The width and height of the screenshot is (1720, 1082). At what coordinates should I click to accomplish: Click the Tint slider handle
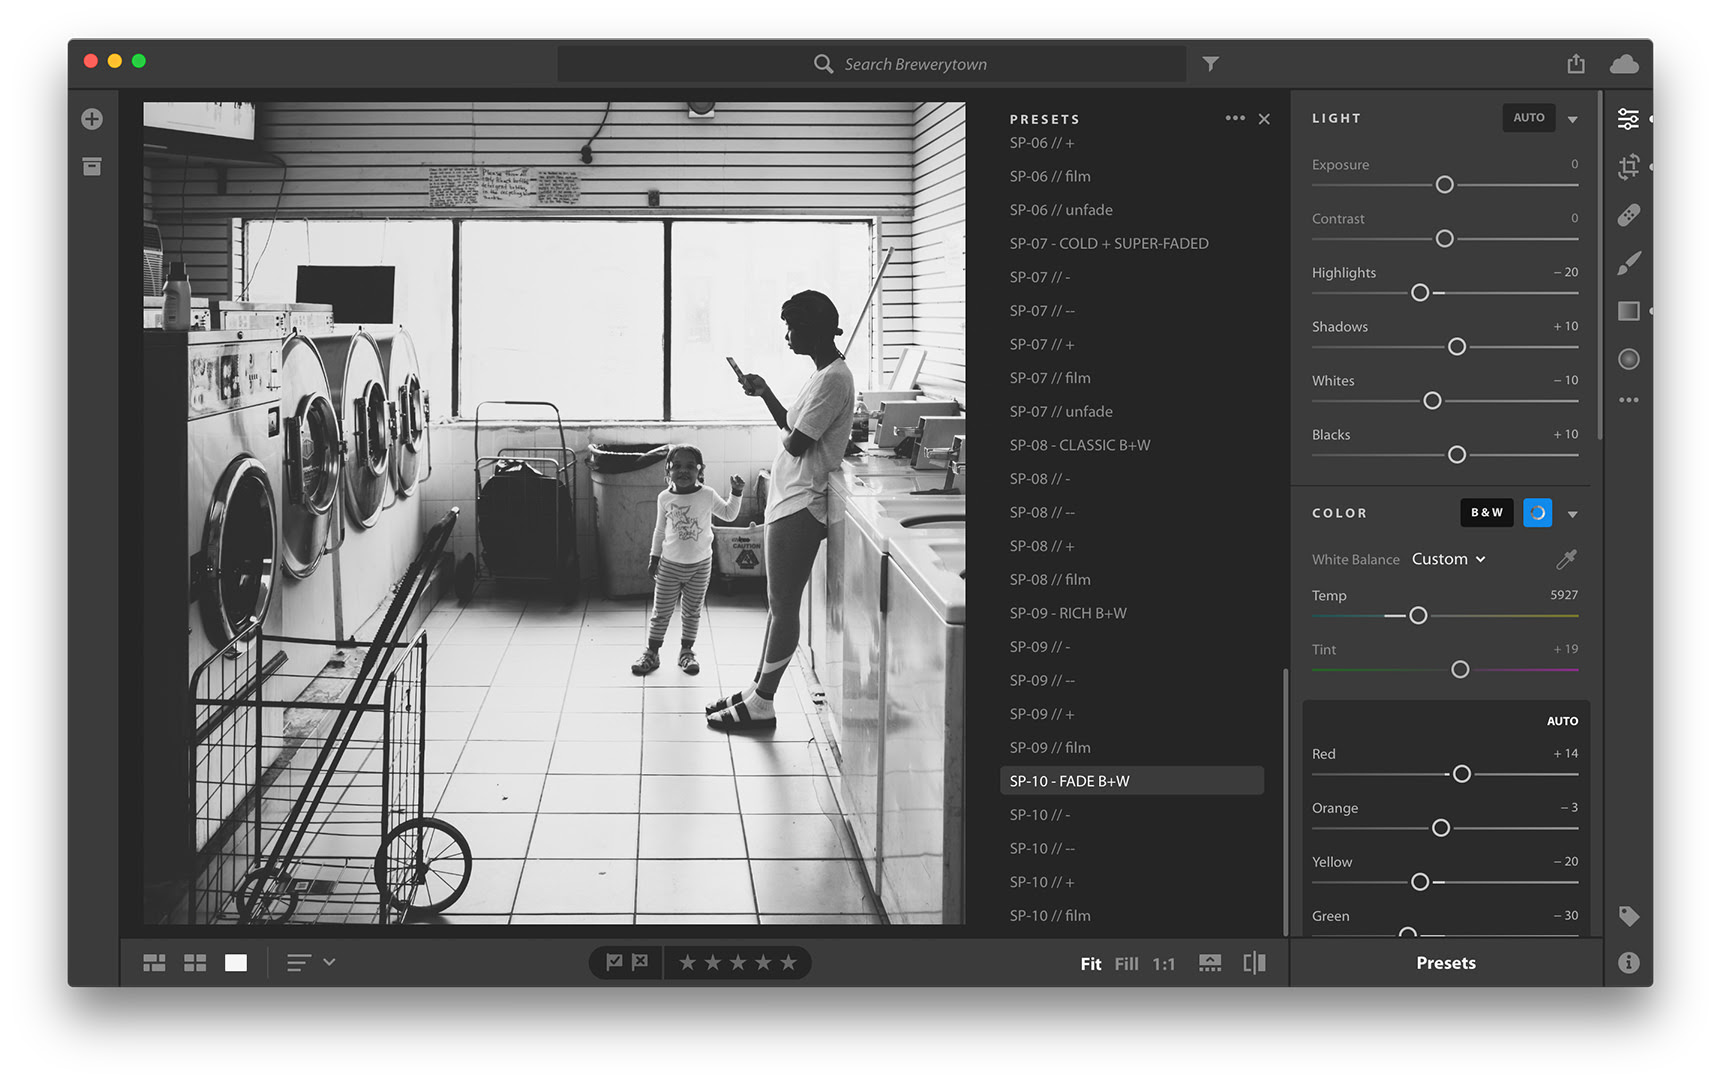(1460, 670)
